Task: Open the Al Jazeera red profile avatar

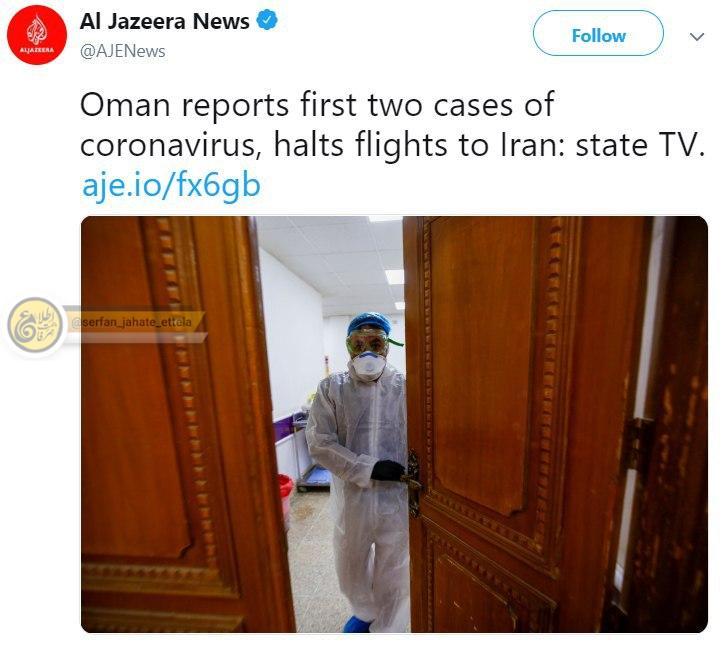Action: click(37, 35)
